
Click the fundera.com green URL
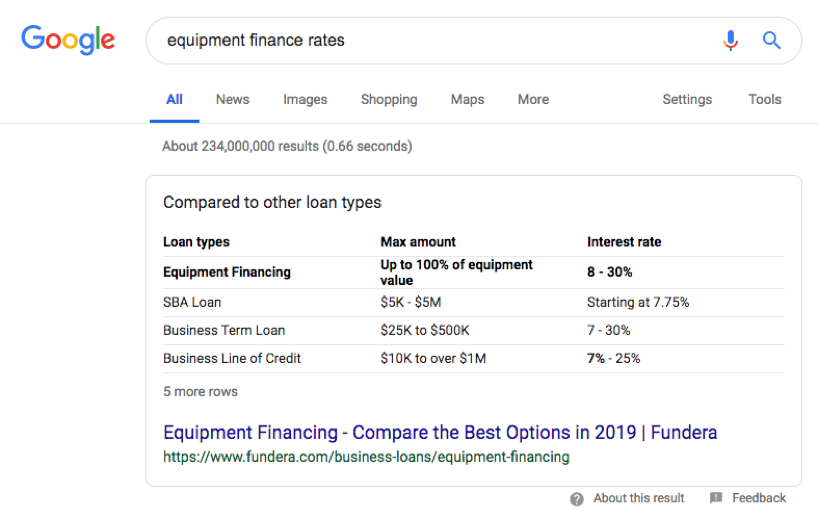pos(366,457)
